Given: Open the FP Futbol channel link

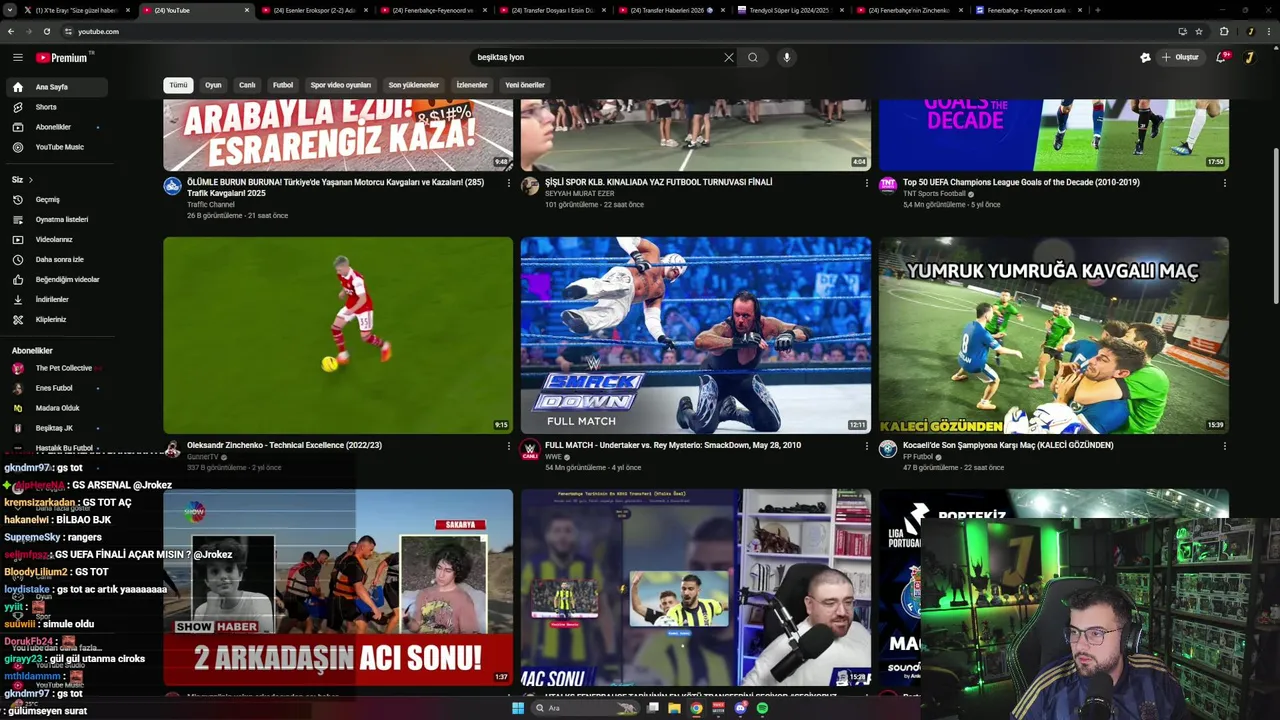Looking at the screenshot, I should click(918, 457).
